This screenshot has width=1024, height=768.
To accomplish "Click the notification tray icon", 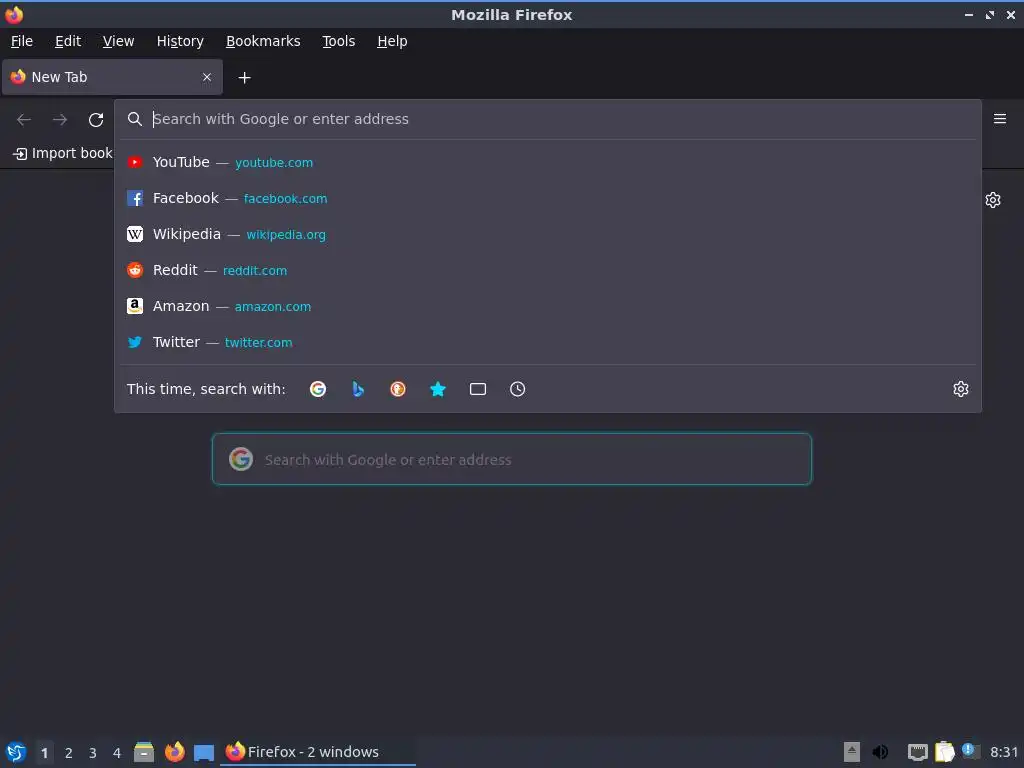I will coord(970,752).
